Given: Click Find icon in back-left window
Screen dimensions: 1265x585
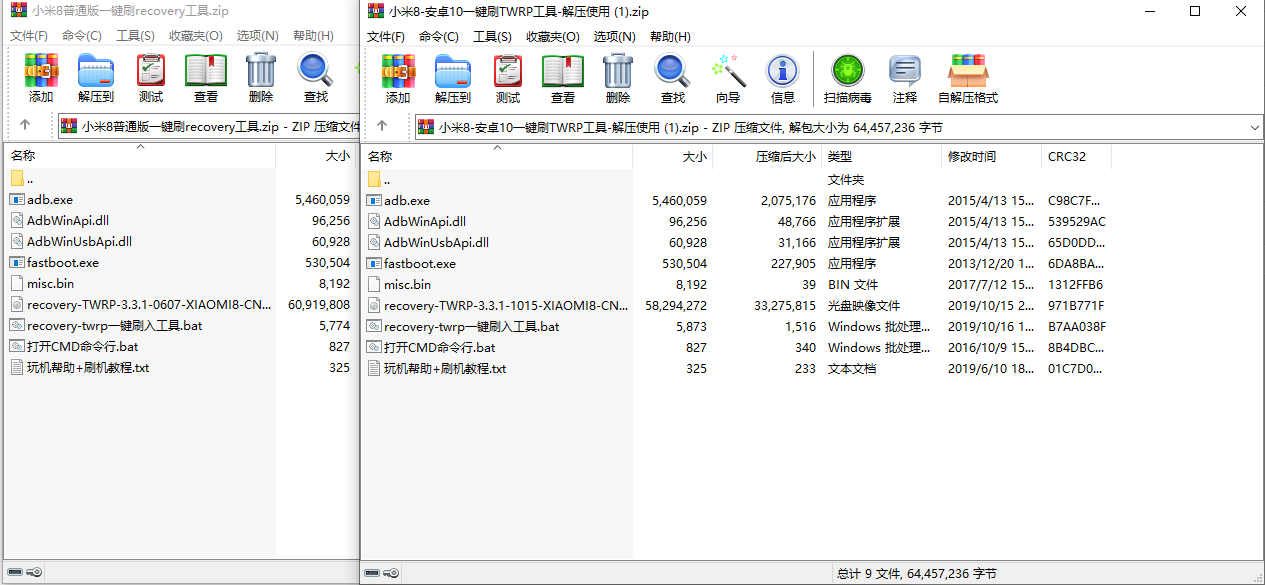Looking at the screenshot, I should click(x=316, y=79).
